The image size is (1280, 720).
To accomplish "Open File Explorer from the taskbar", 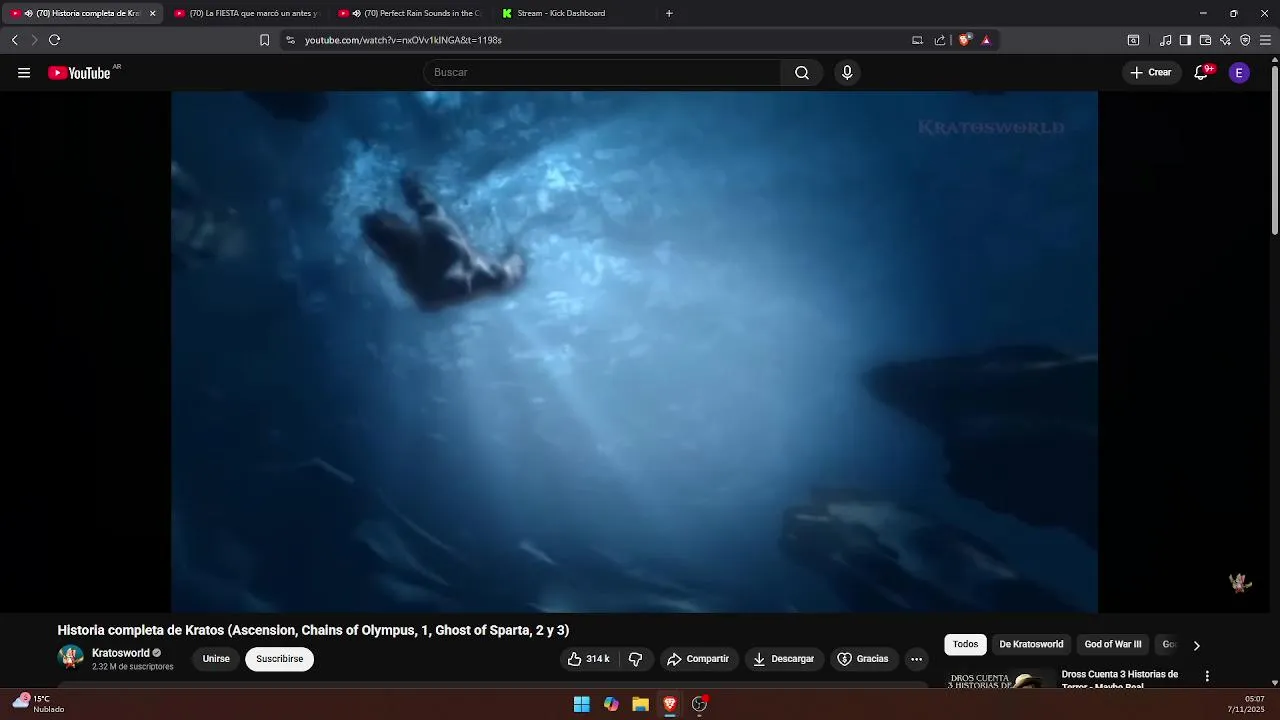I will (x=640, y=704).
